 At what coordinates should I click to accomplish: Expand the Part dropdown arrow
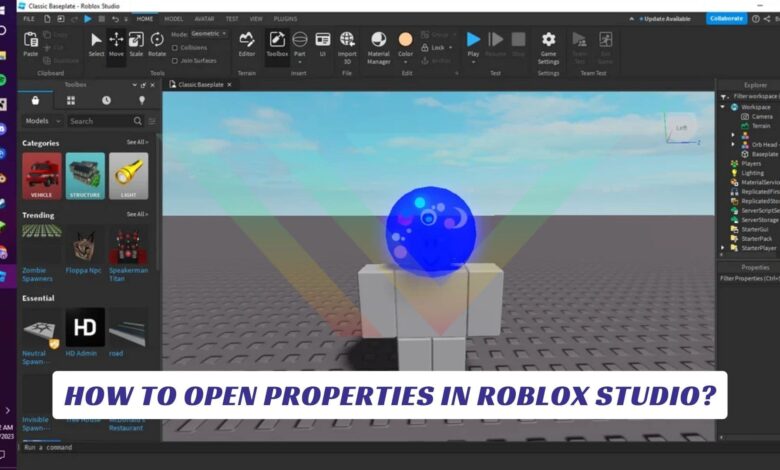coord(299,62)
